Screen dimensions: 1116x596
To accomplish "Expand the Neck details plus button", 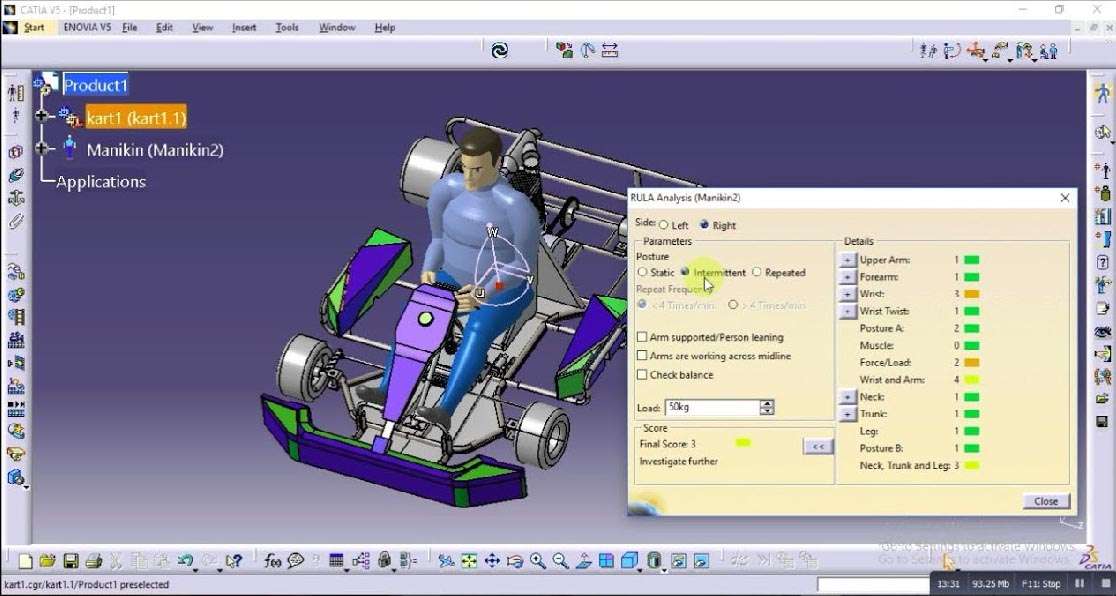I will coord(847,397).
